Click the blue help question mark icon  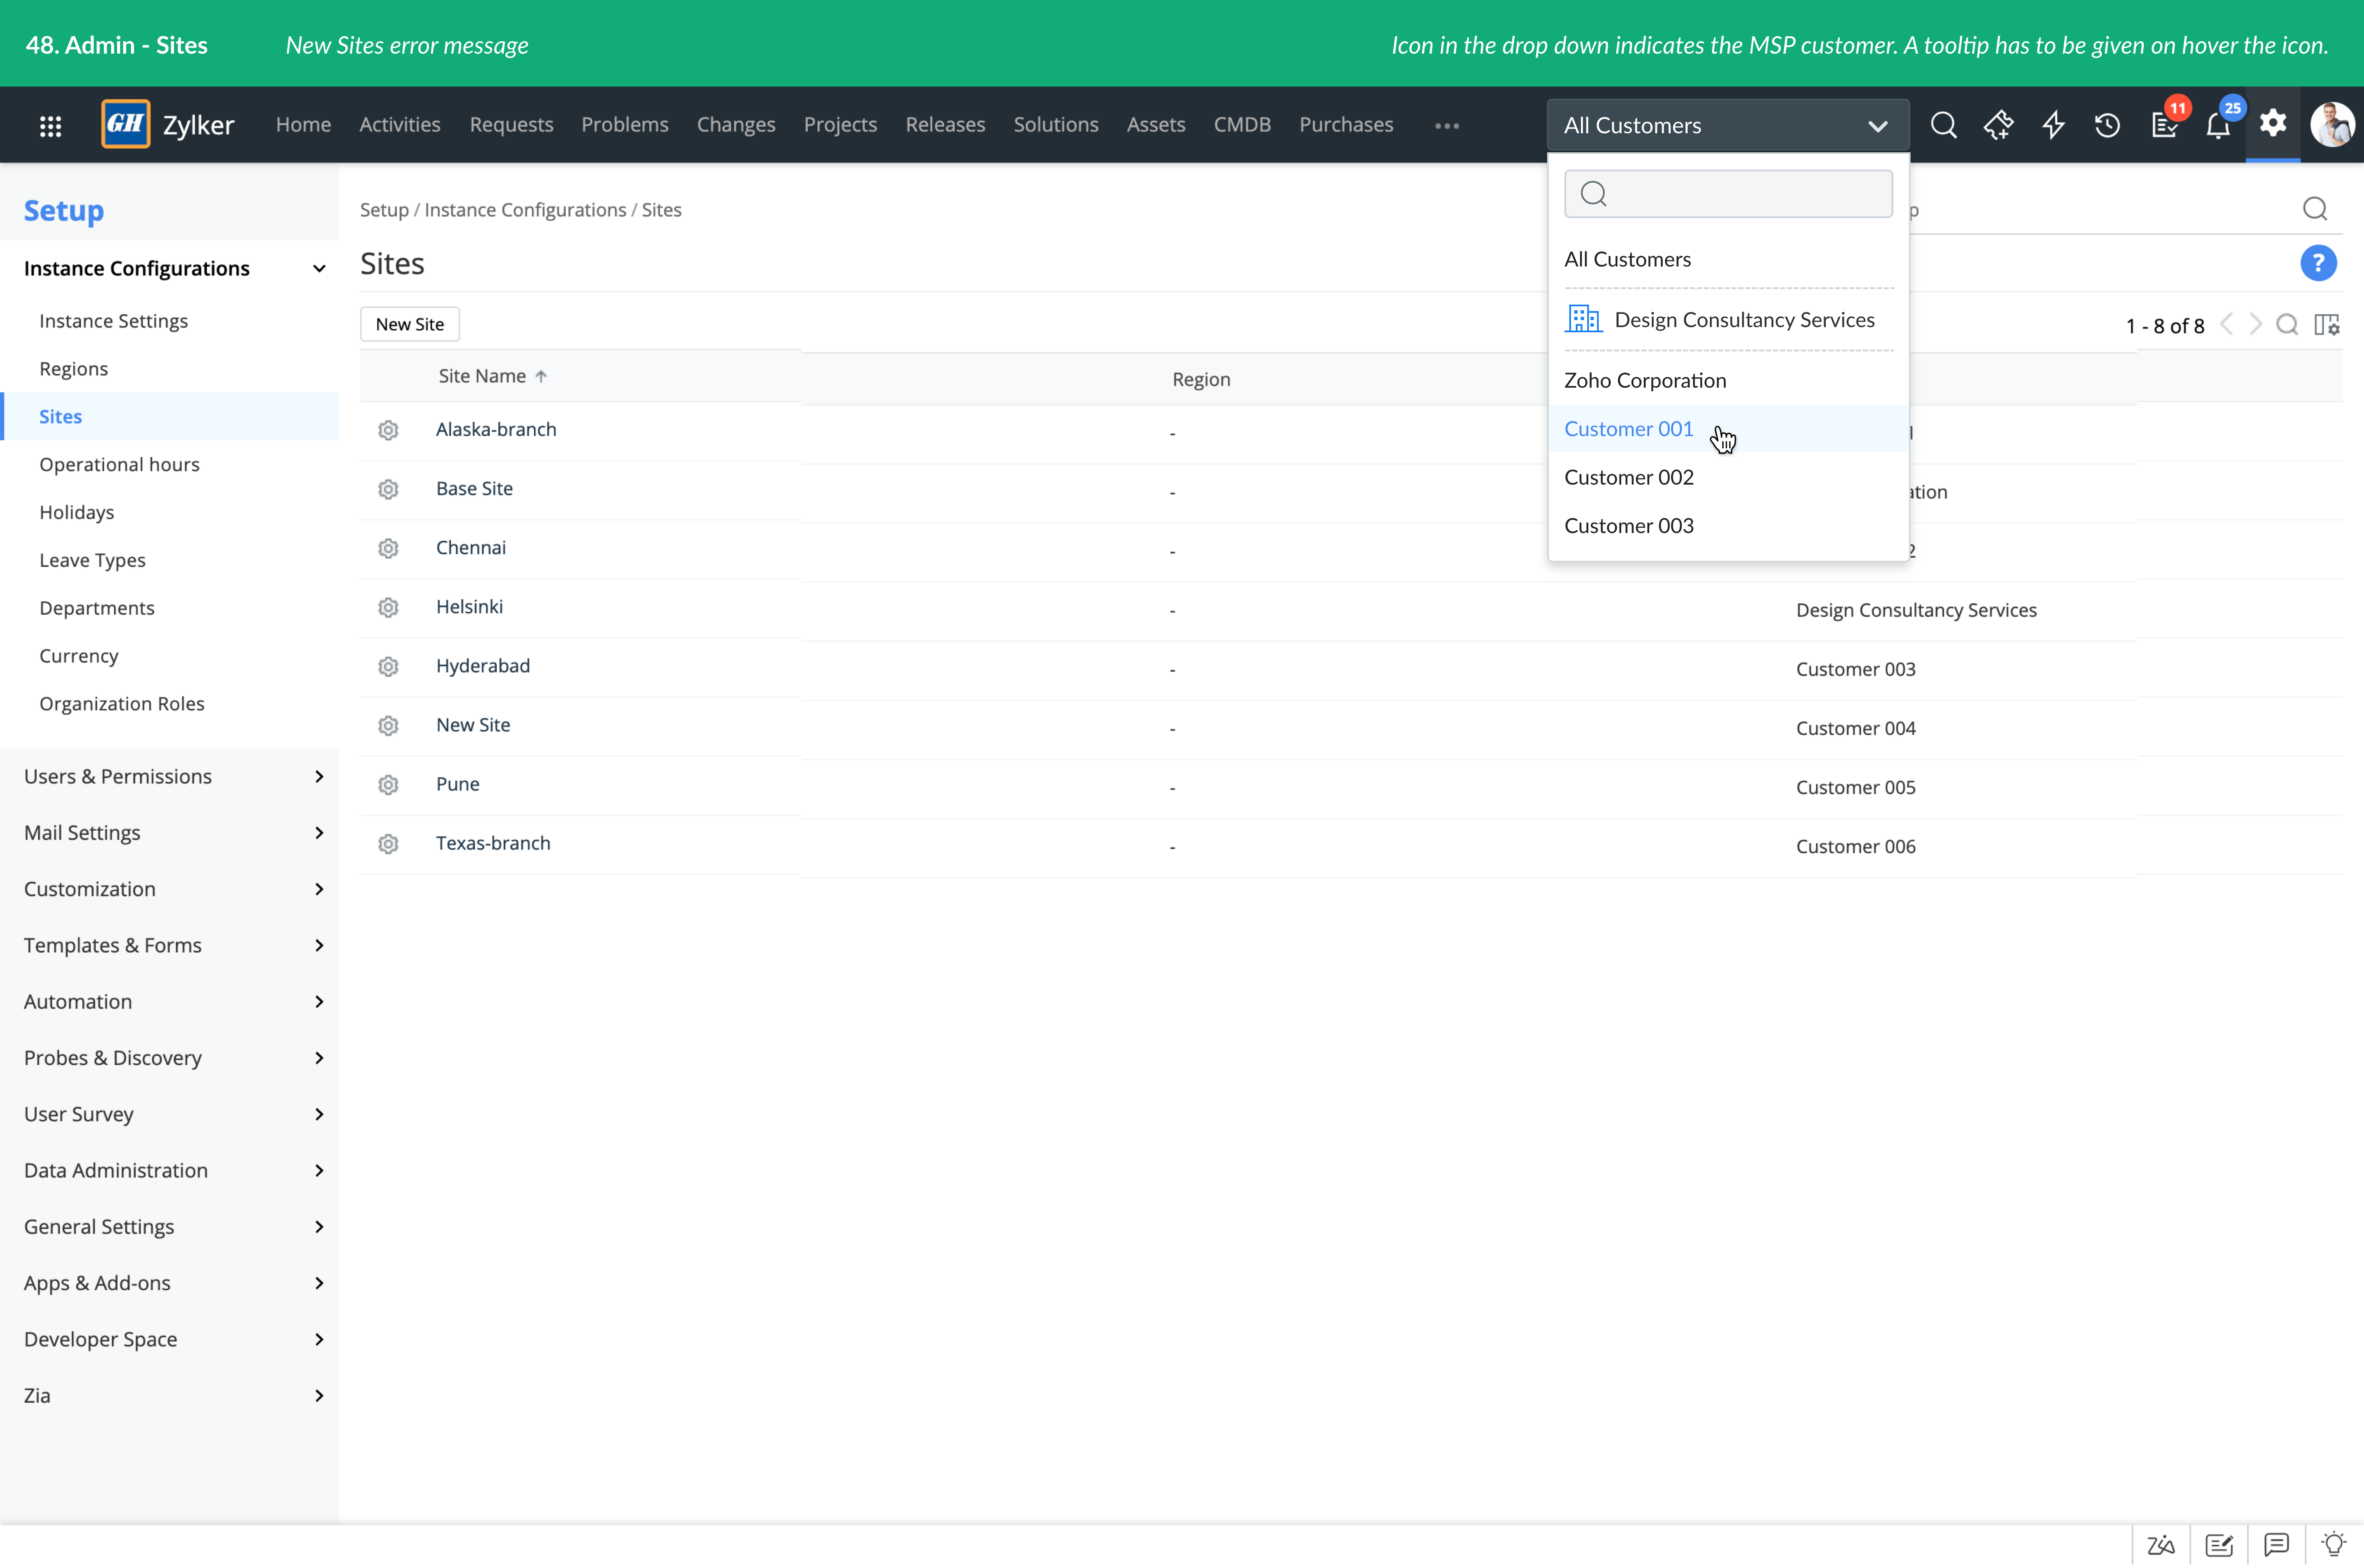coord(2318,263)
